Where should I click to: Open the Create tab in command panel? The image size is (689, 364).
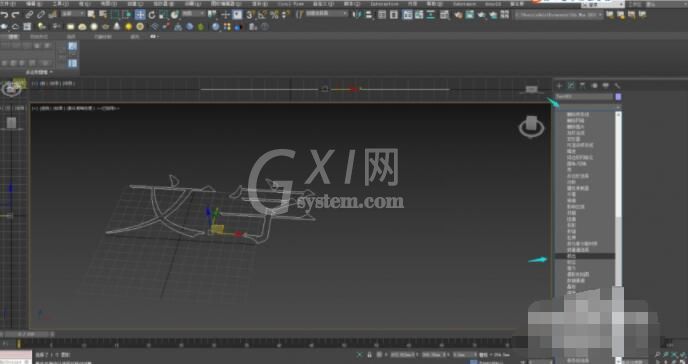[x=559, y=86]
